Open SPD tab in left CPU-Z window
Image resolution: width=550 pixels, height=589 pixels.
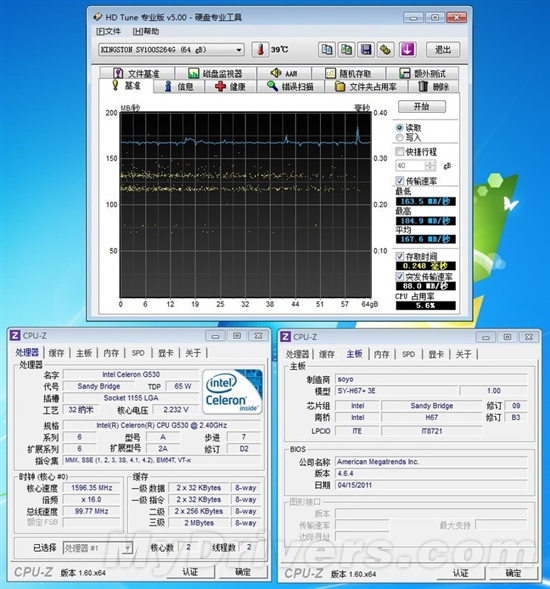point(138,353)
